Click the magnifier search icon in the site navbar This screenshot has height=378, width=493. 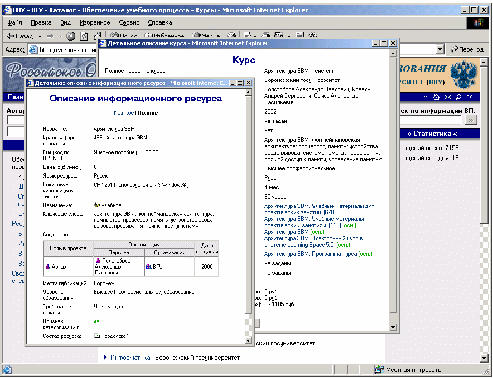coord(459,97)
